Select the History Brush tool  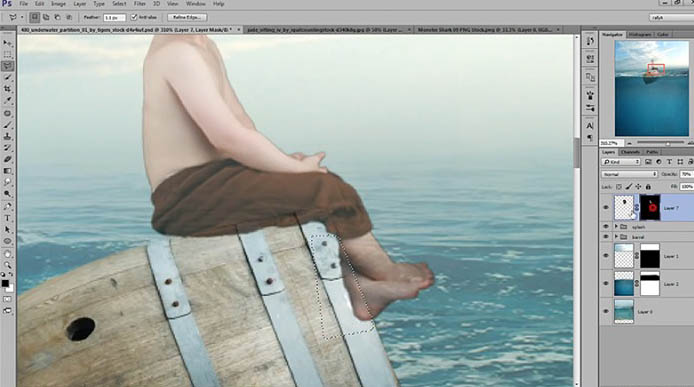tap(8, 148)
